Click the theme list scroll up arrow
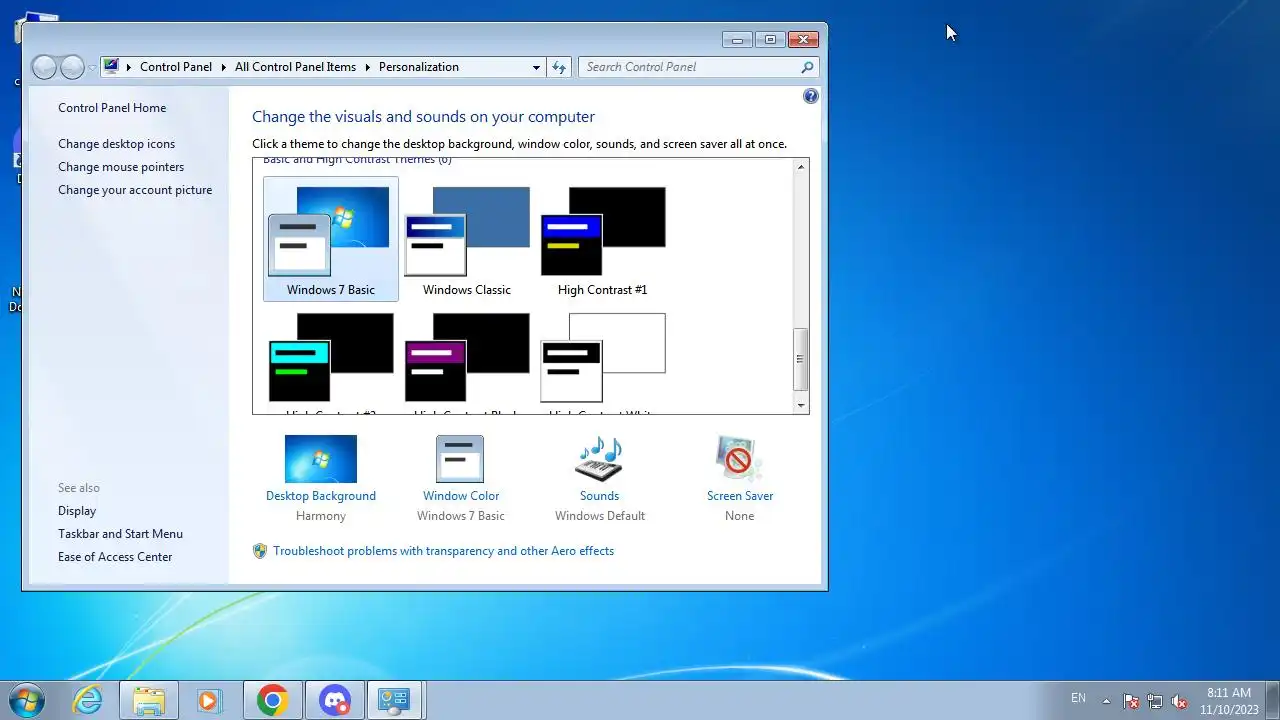The height and width of the screenshot is (720, 1280). click(x=801, y=167)
